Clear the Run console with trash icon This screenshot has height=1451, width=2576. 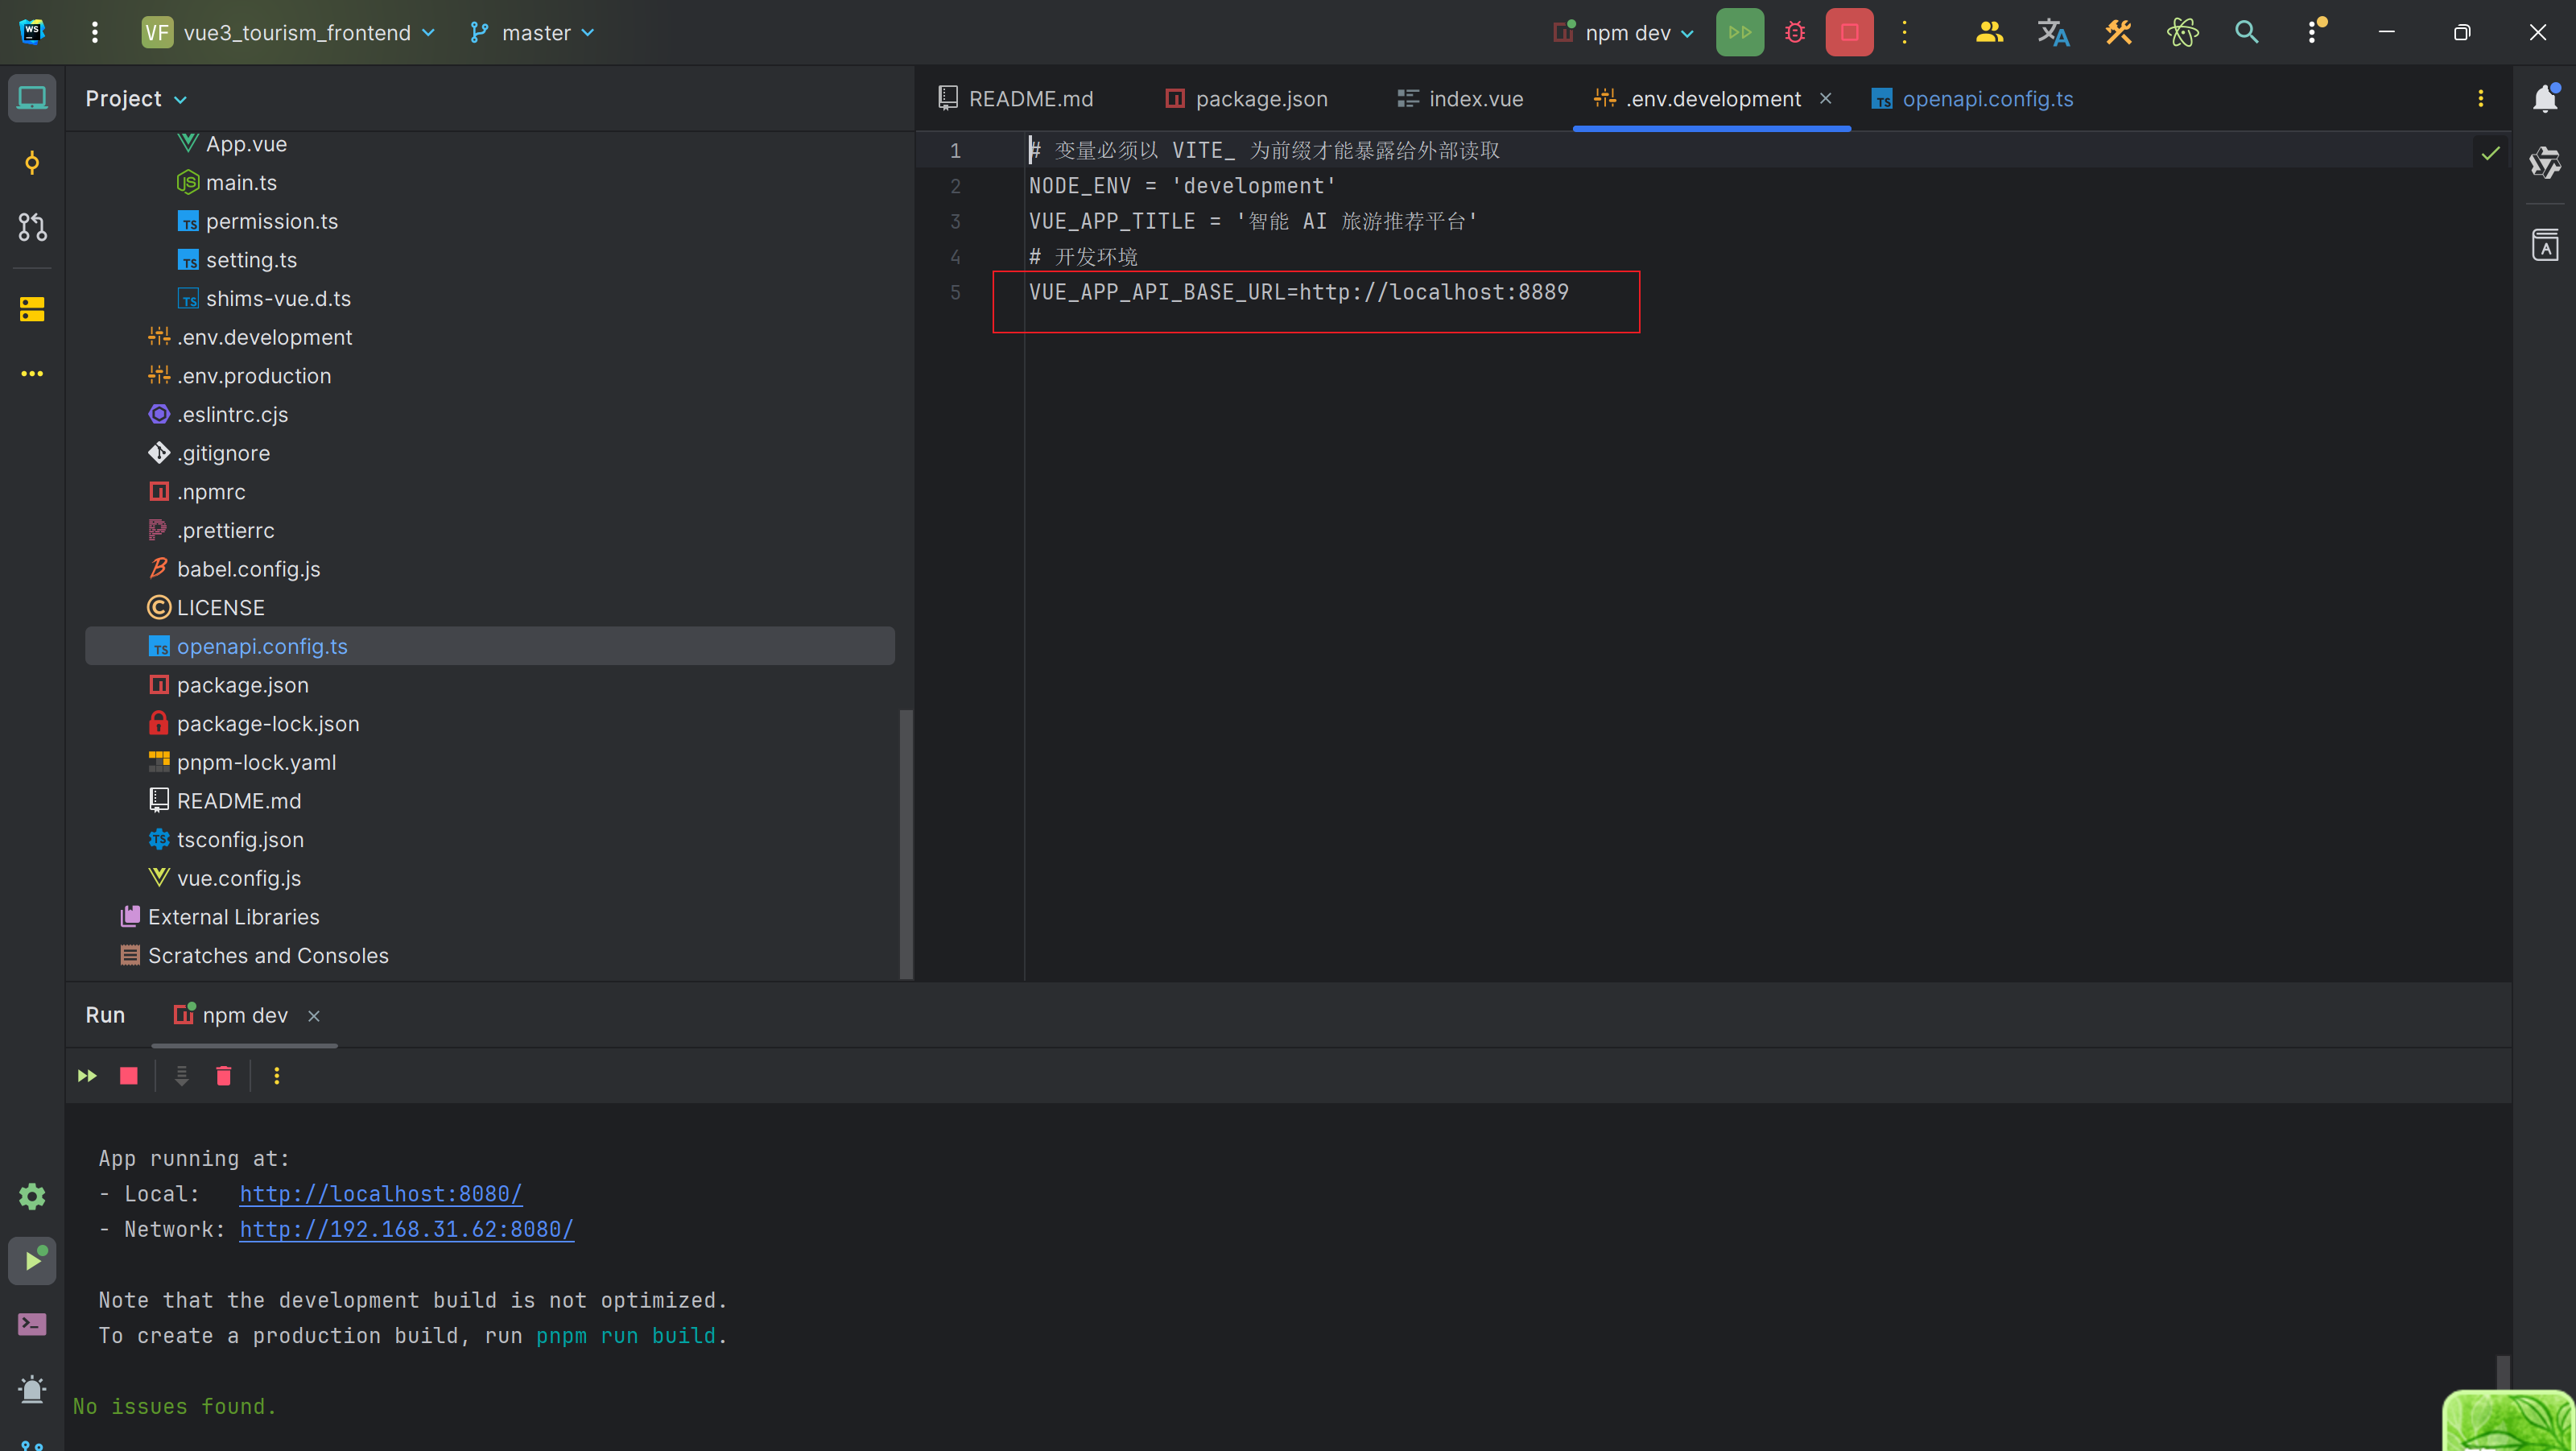[224, 1076]
